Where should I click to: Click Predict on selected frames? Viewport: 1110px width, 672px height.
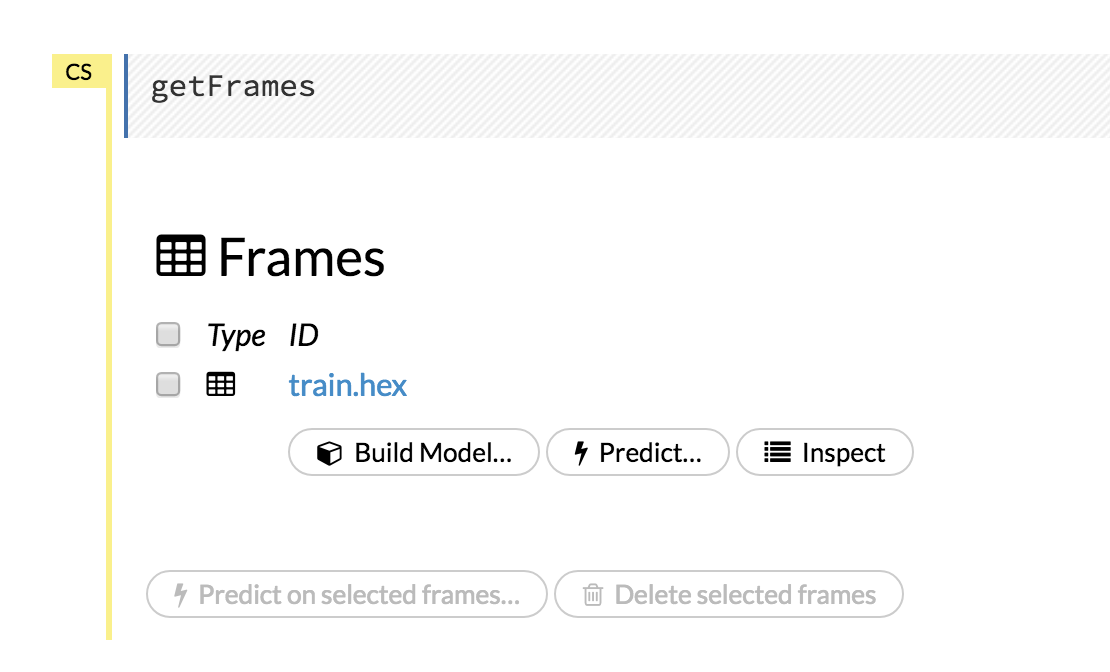click(x=346, y=594)
